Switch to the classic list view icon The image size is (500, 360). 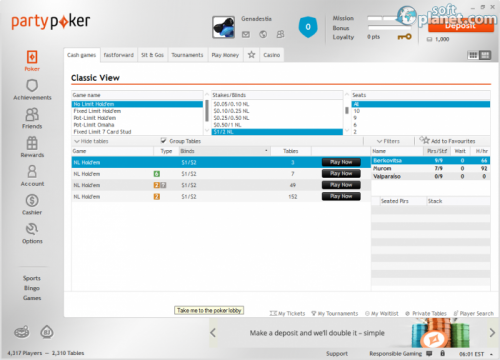485,55
